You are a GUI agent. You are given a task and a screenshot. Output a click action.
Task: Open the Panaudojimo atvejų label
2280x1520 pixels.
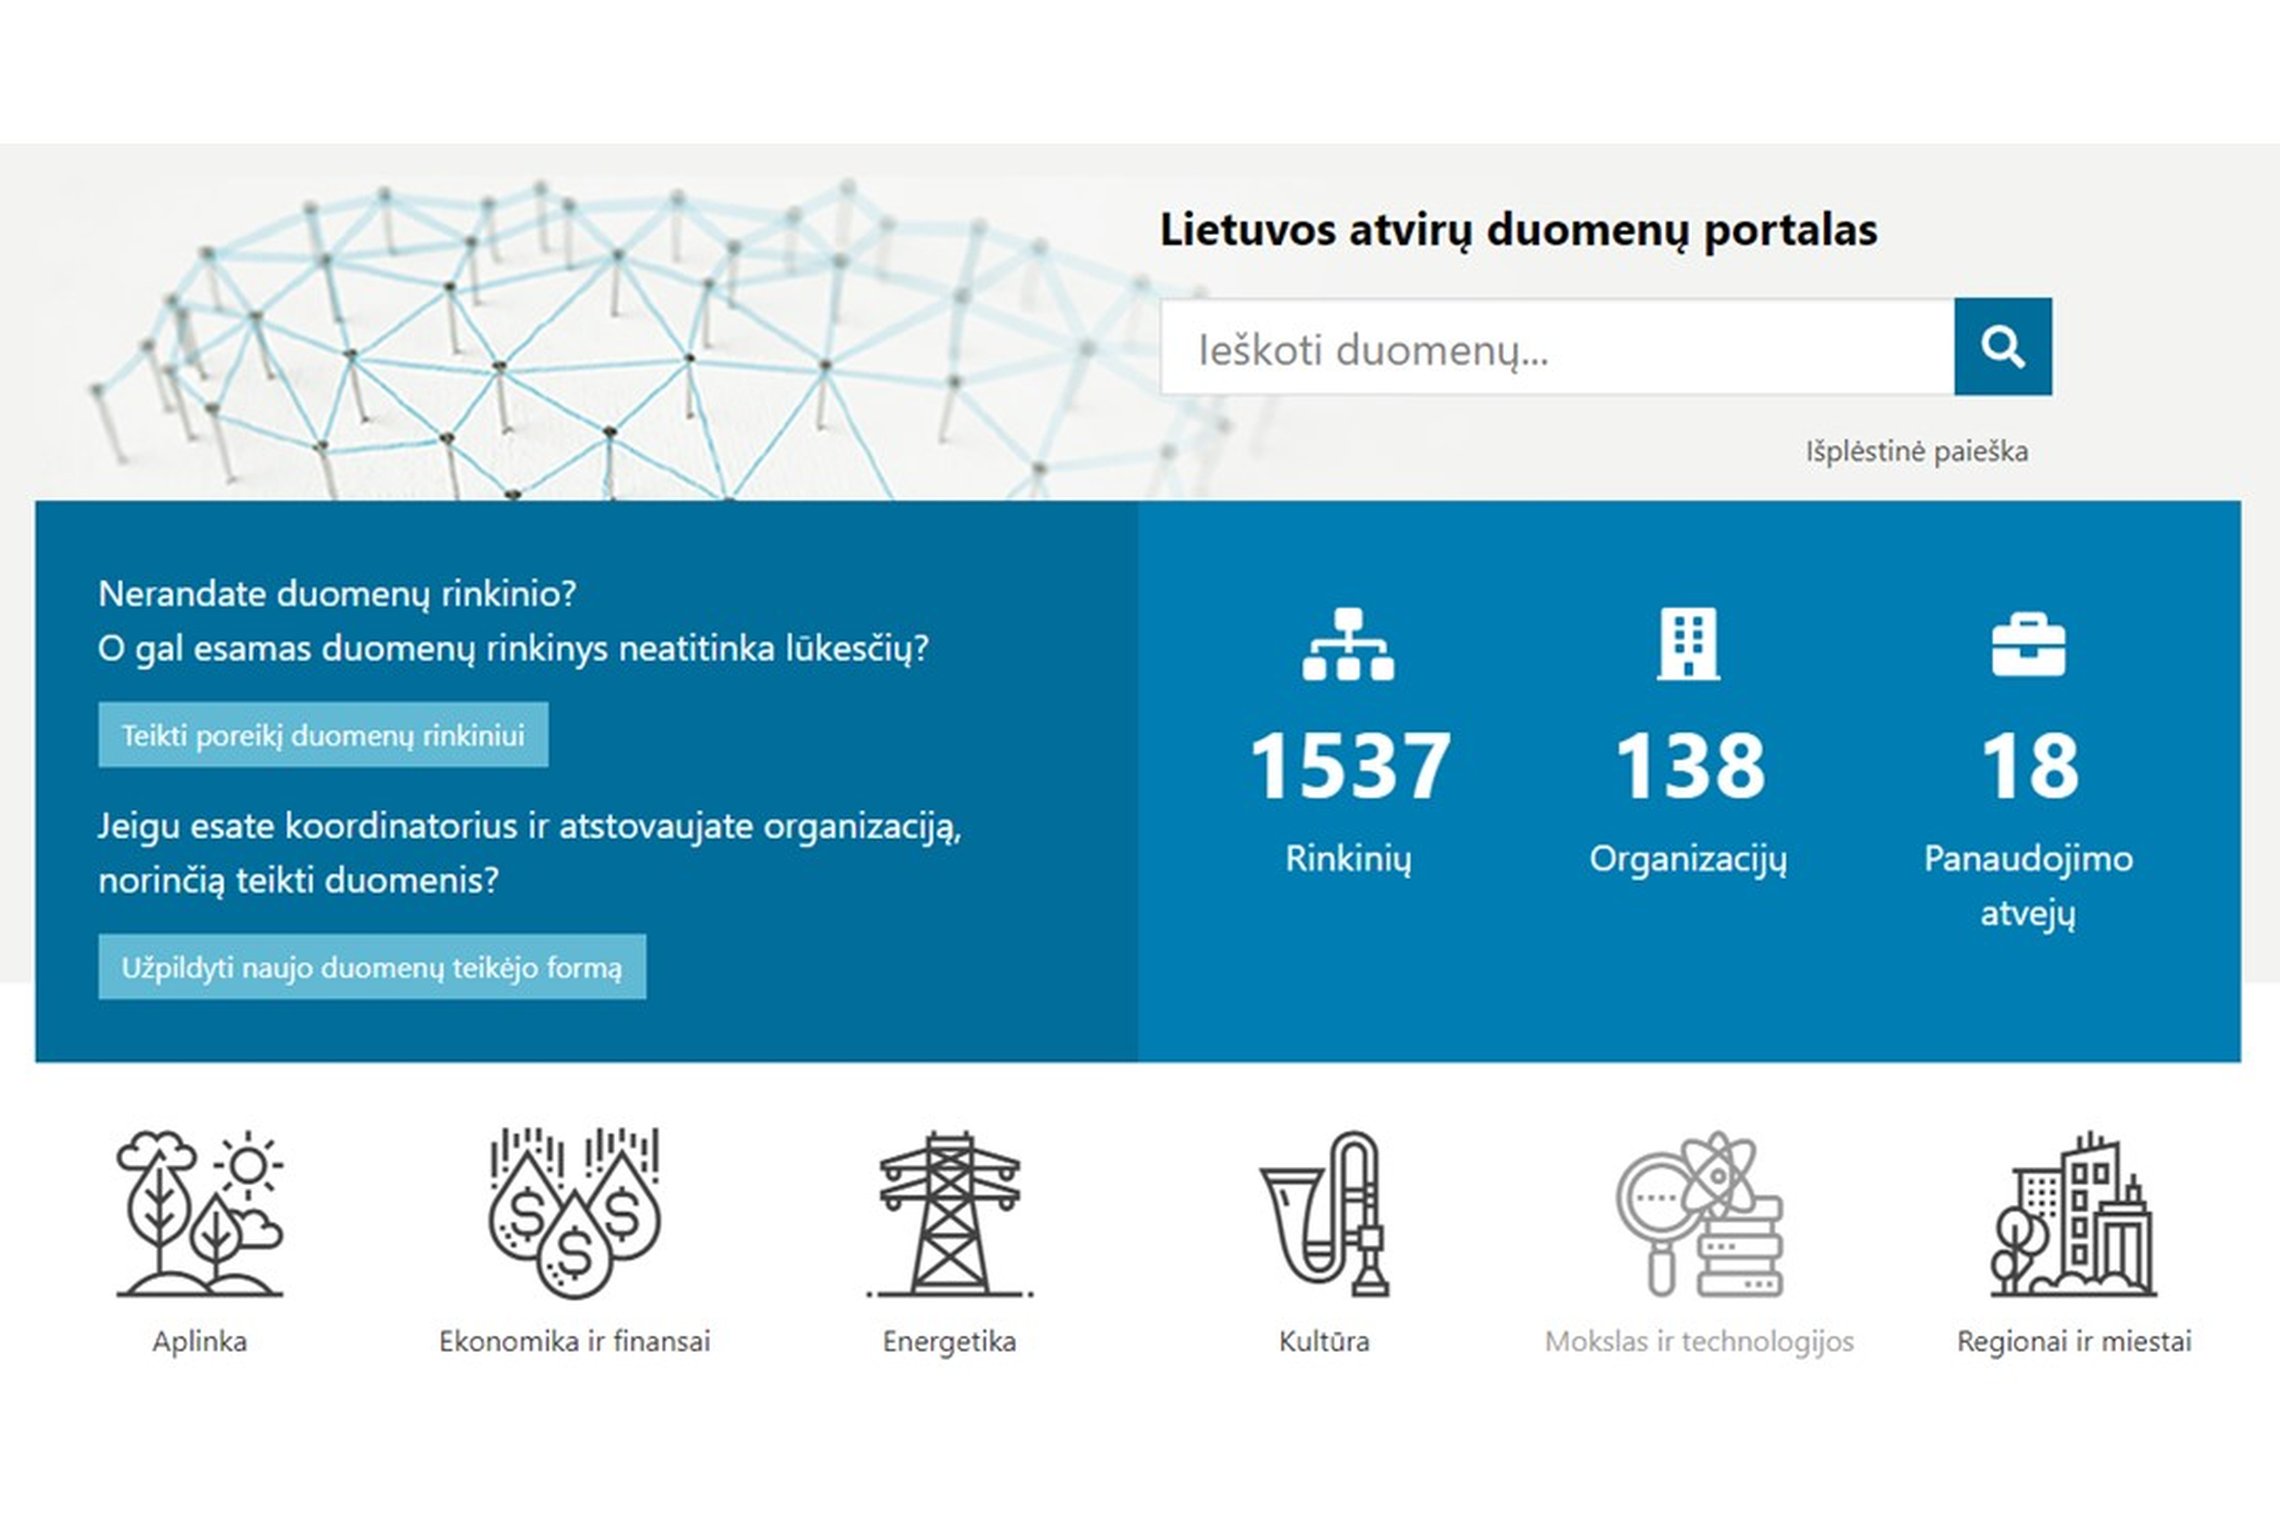[x=2028, y=886]
